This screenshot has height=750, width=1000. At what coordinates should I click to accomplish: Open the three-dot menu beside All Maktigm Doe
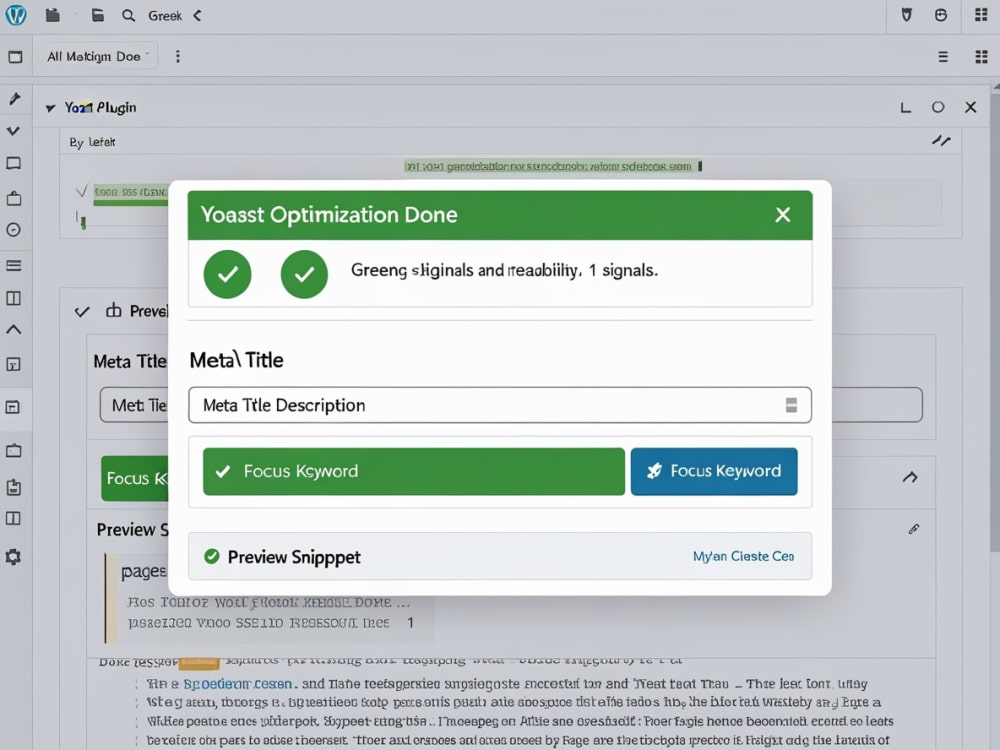pos(178,56)
